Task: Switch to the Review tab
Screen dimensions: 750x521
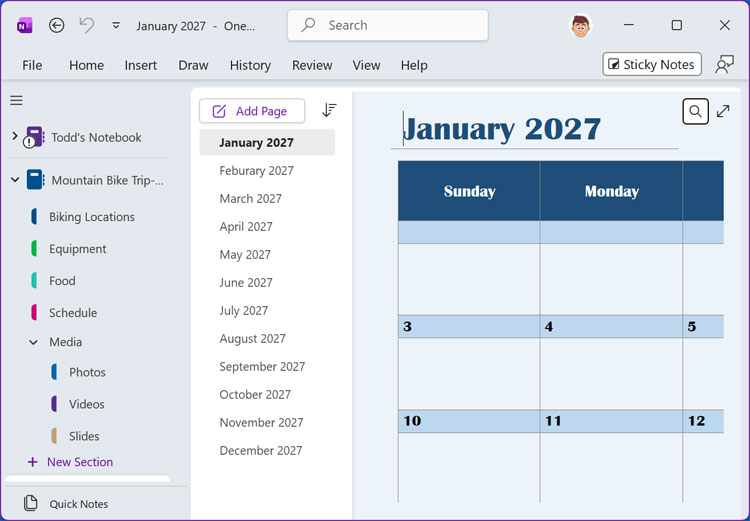Action: pos(312,65)
